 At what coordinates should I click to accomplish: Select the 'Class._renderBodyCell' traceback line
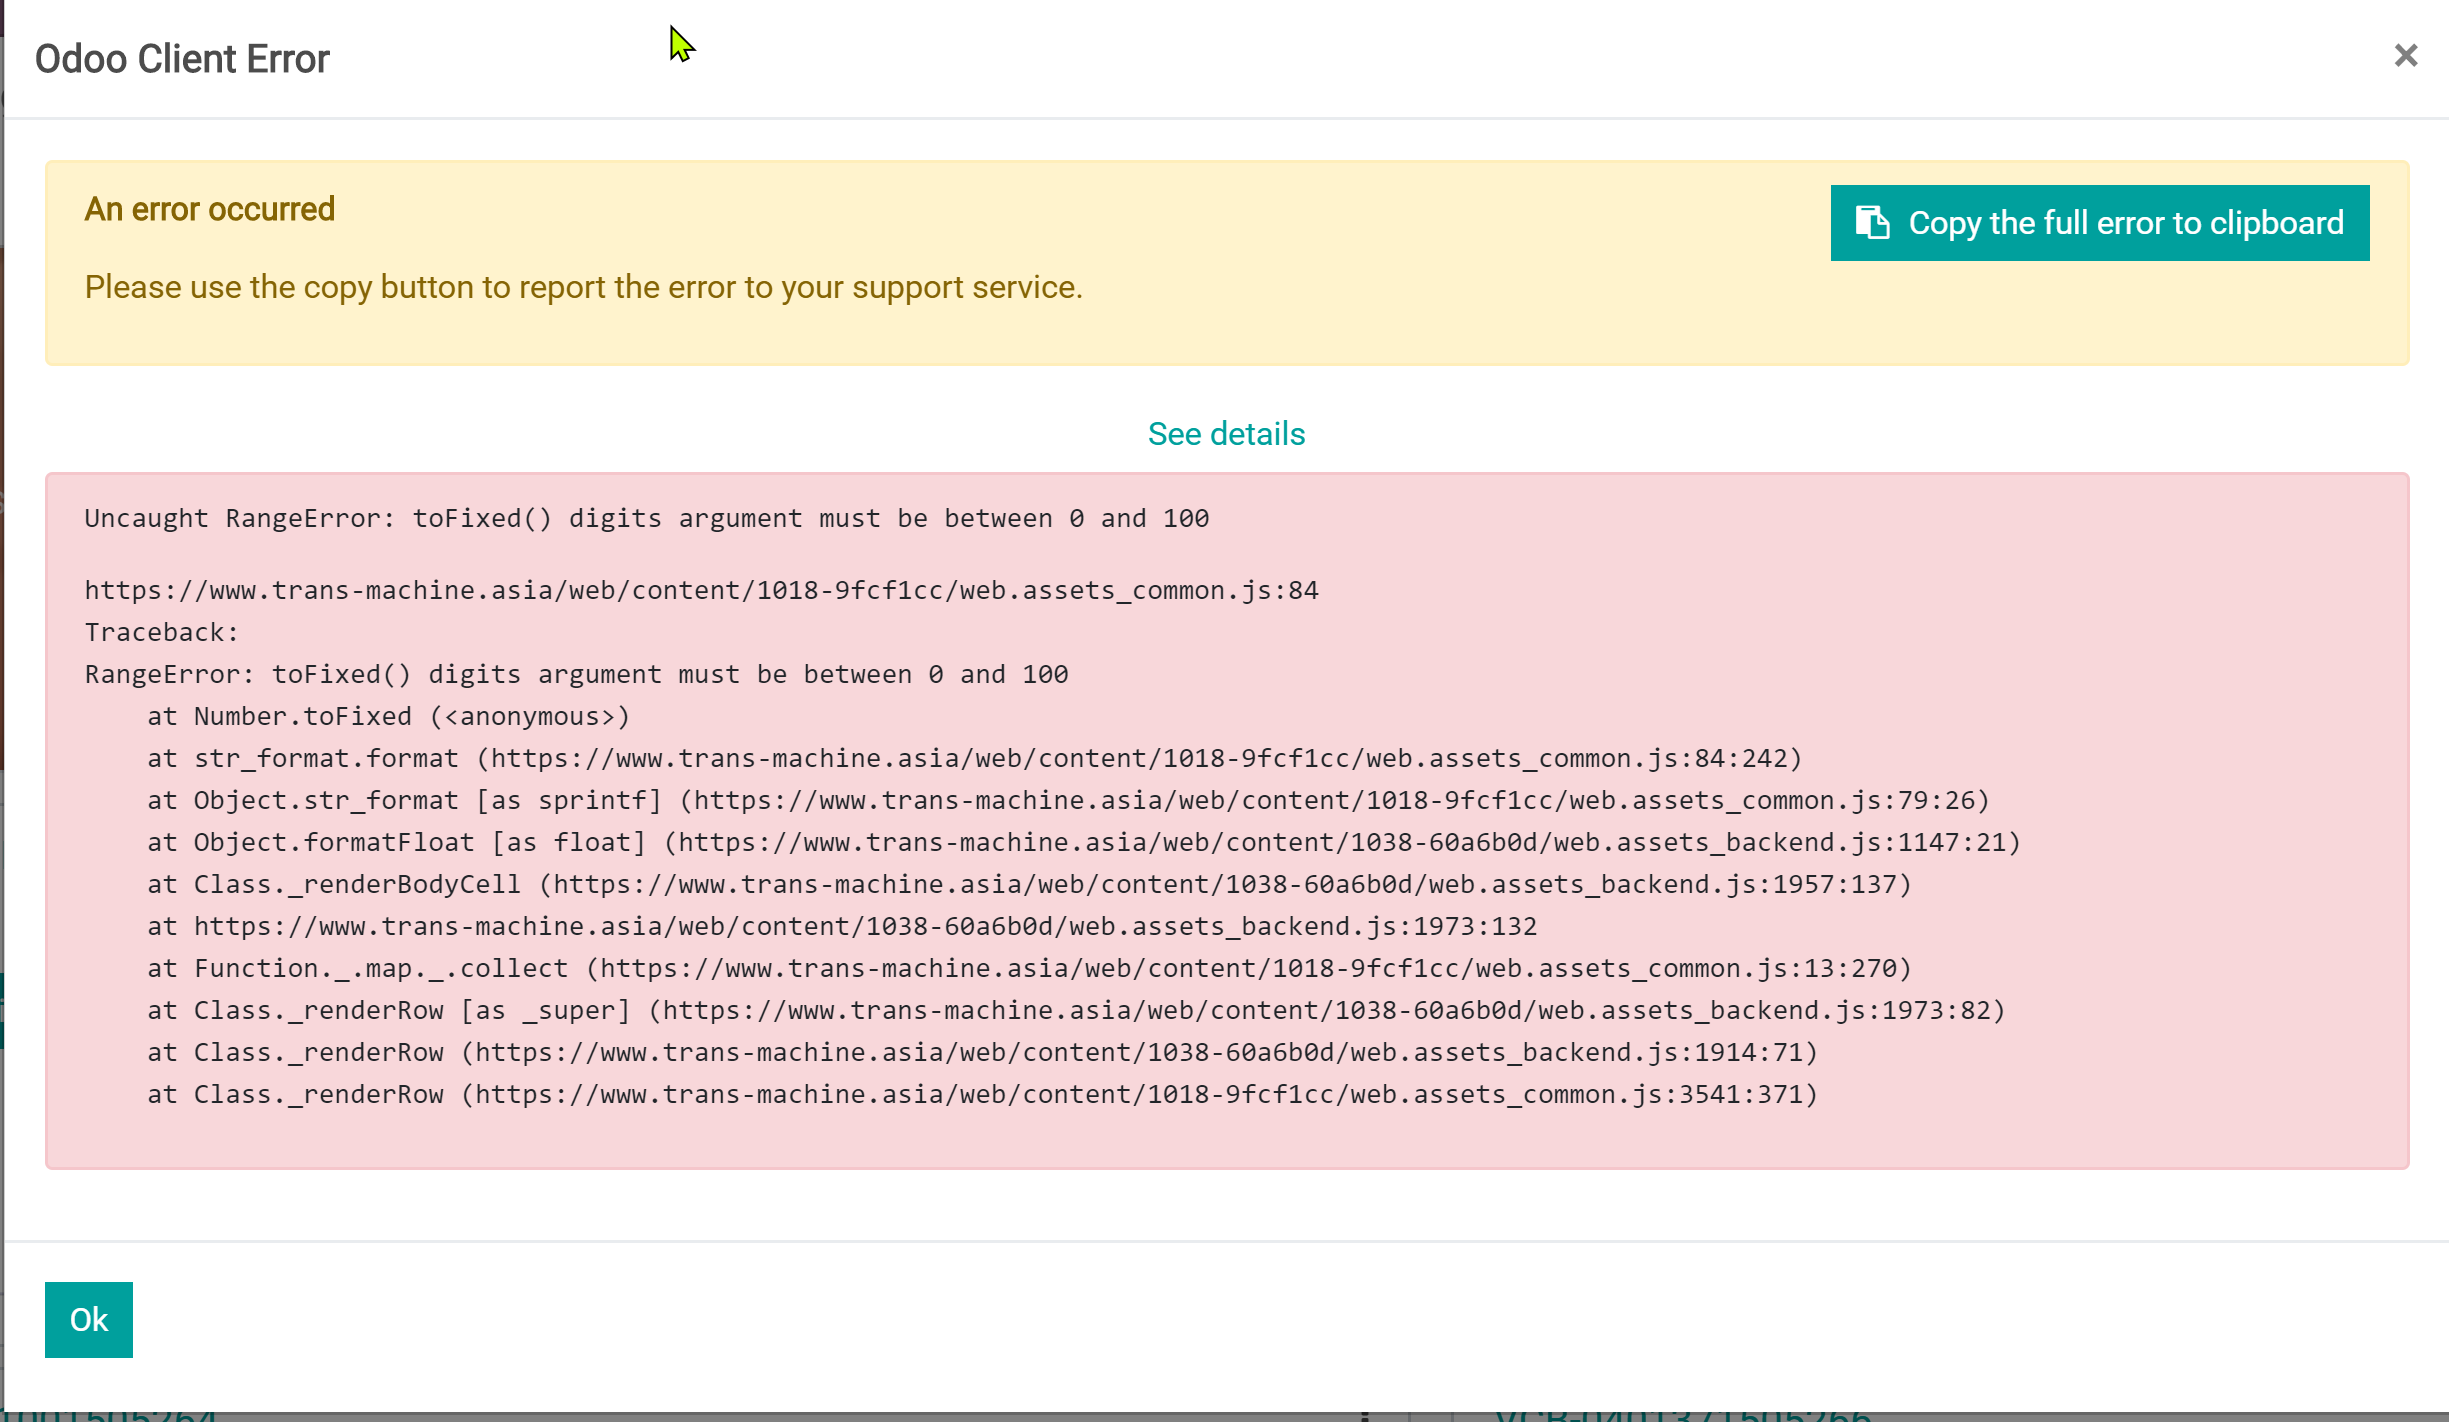pyautogui.click(x=1030, y=884)
